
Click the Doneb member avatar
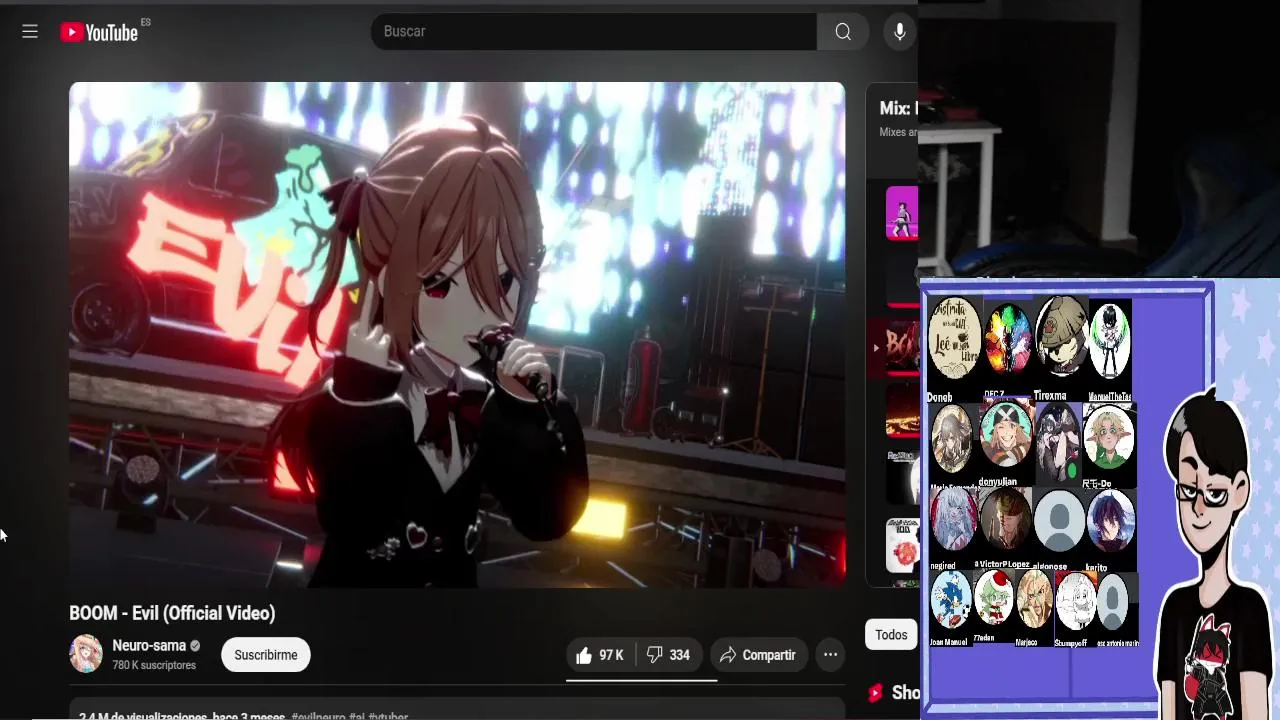pyautogui.click(x=954, y=338)
